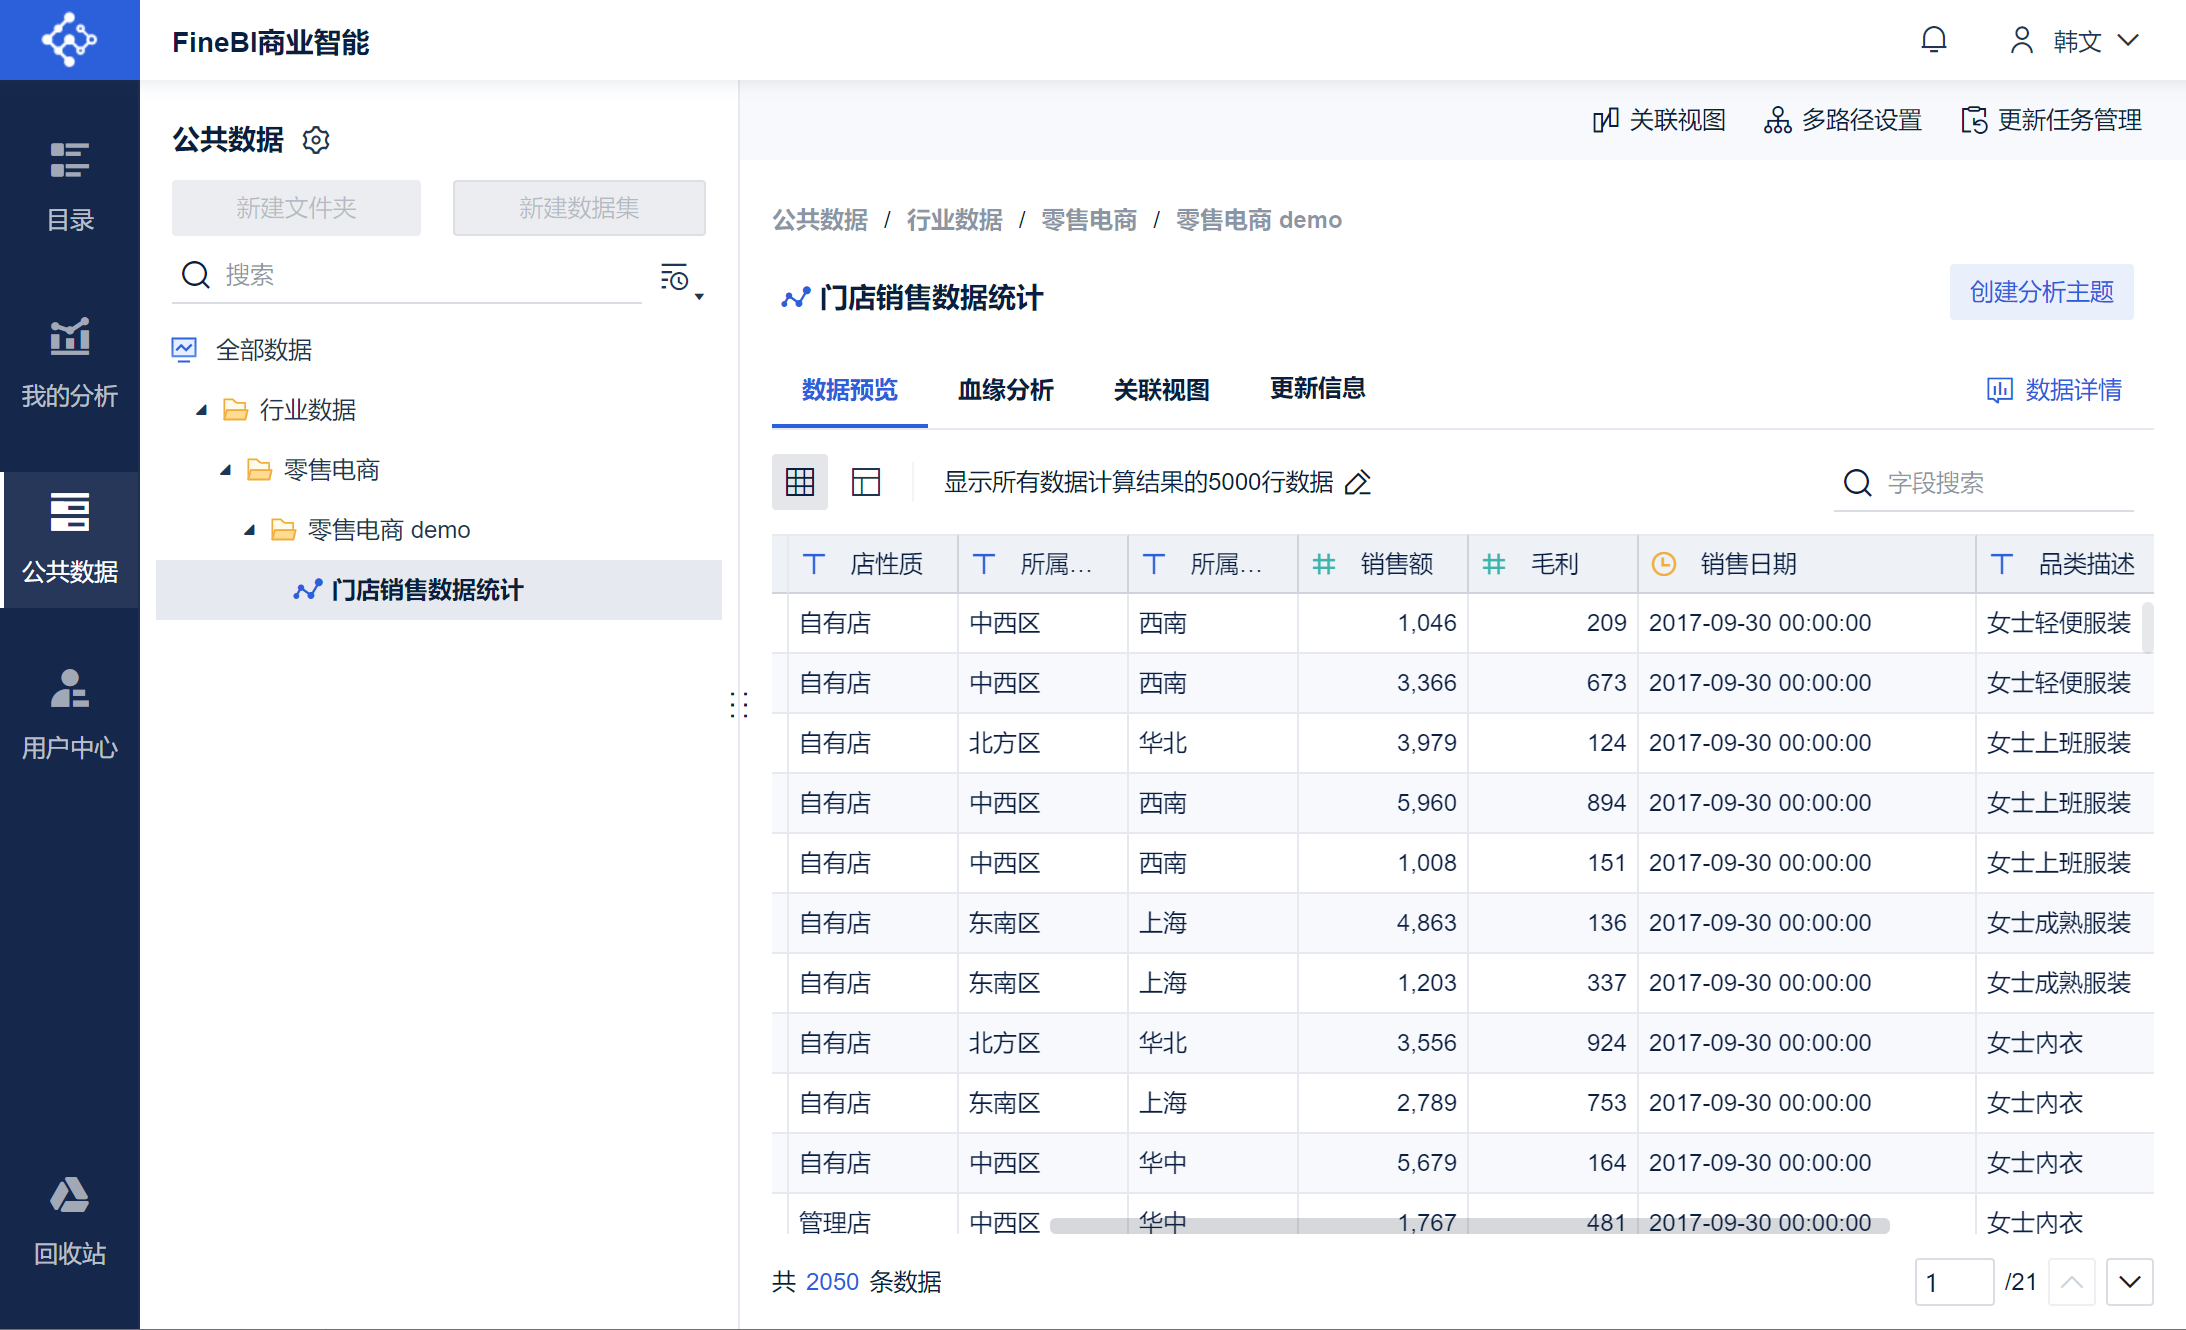
Task: Collapse the 零售电商 demo folder
Action: point(250,530)
